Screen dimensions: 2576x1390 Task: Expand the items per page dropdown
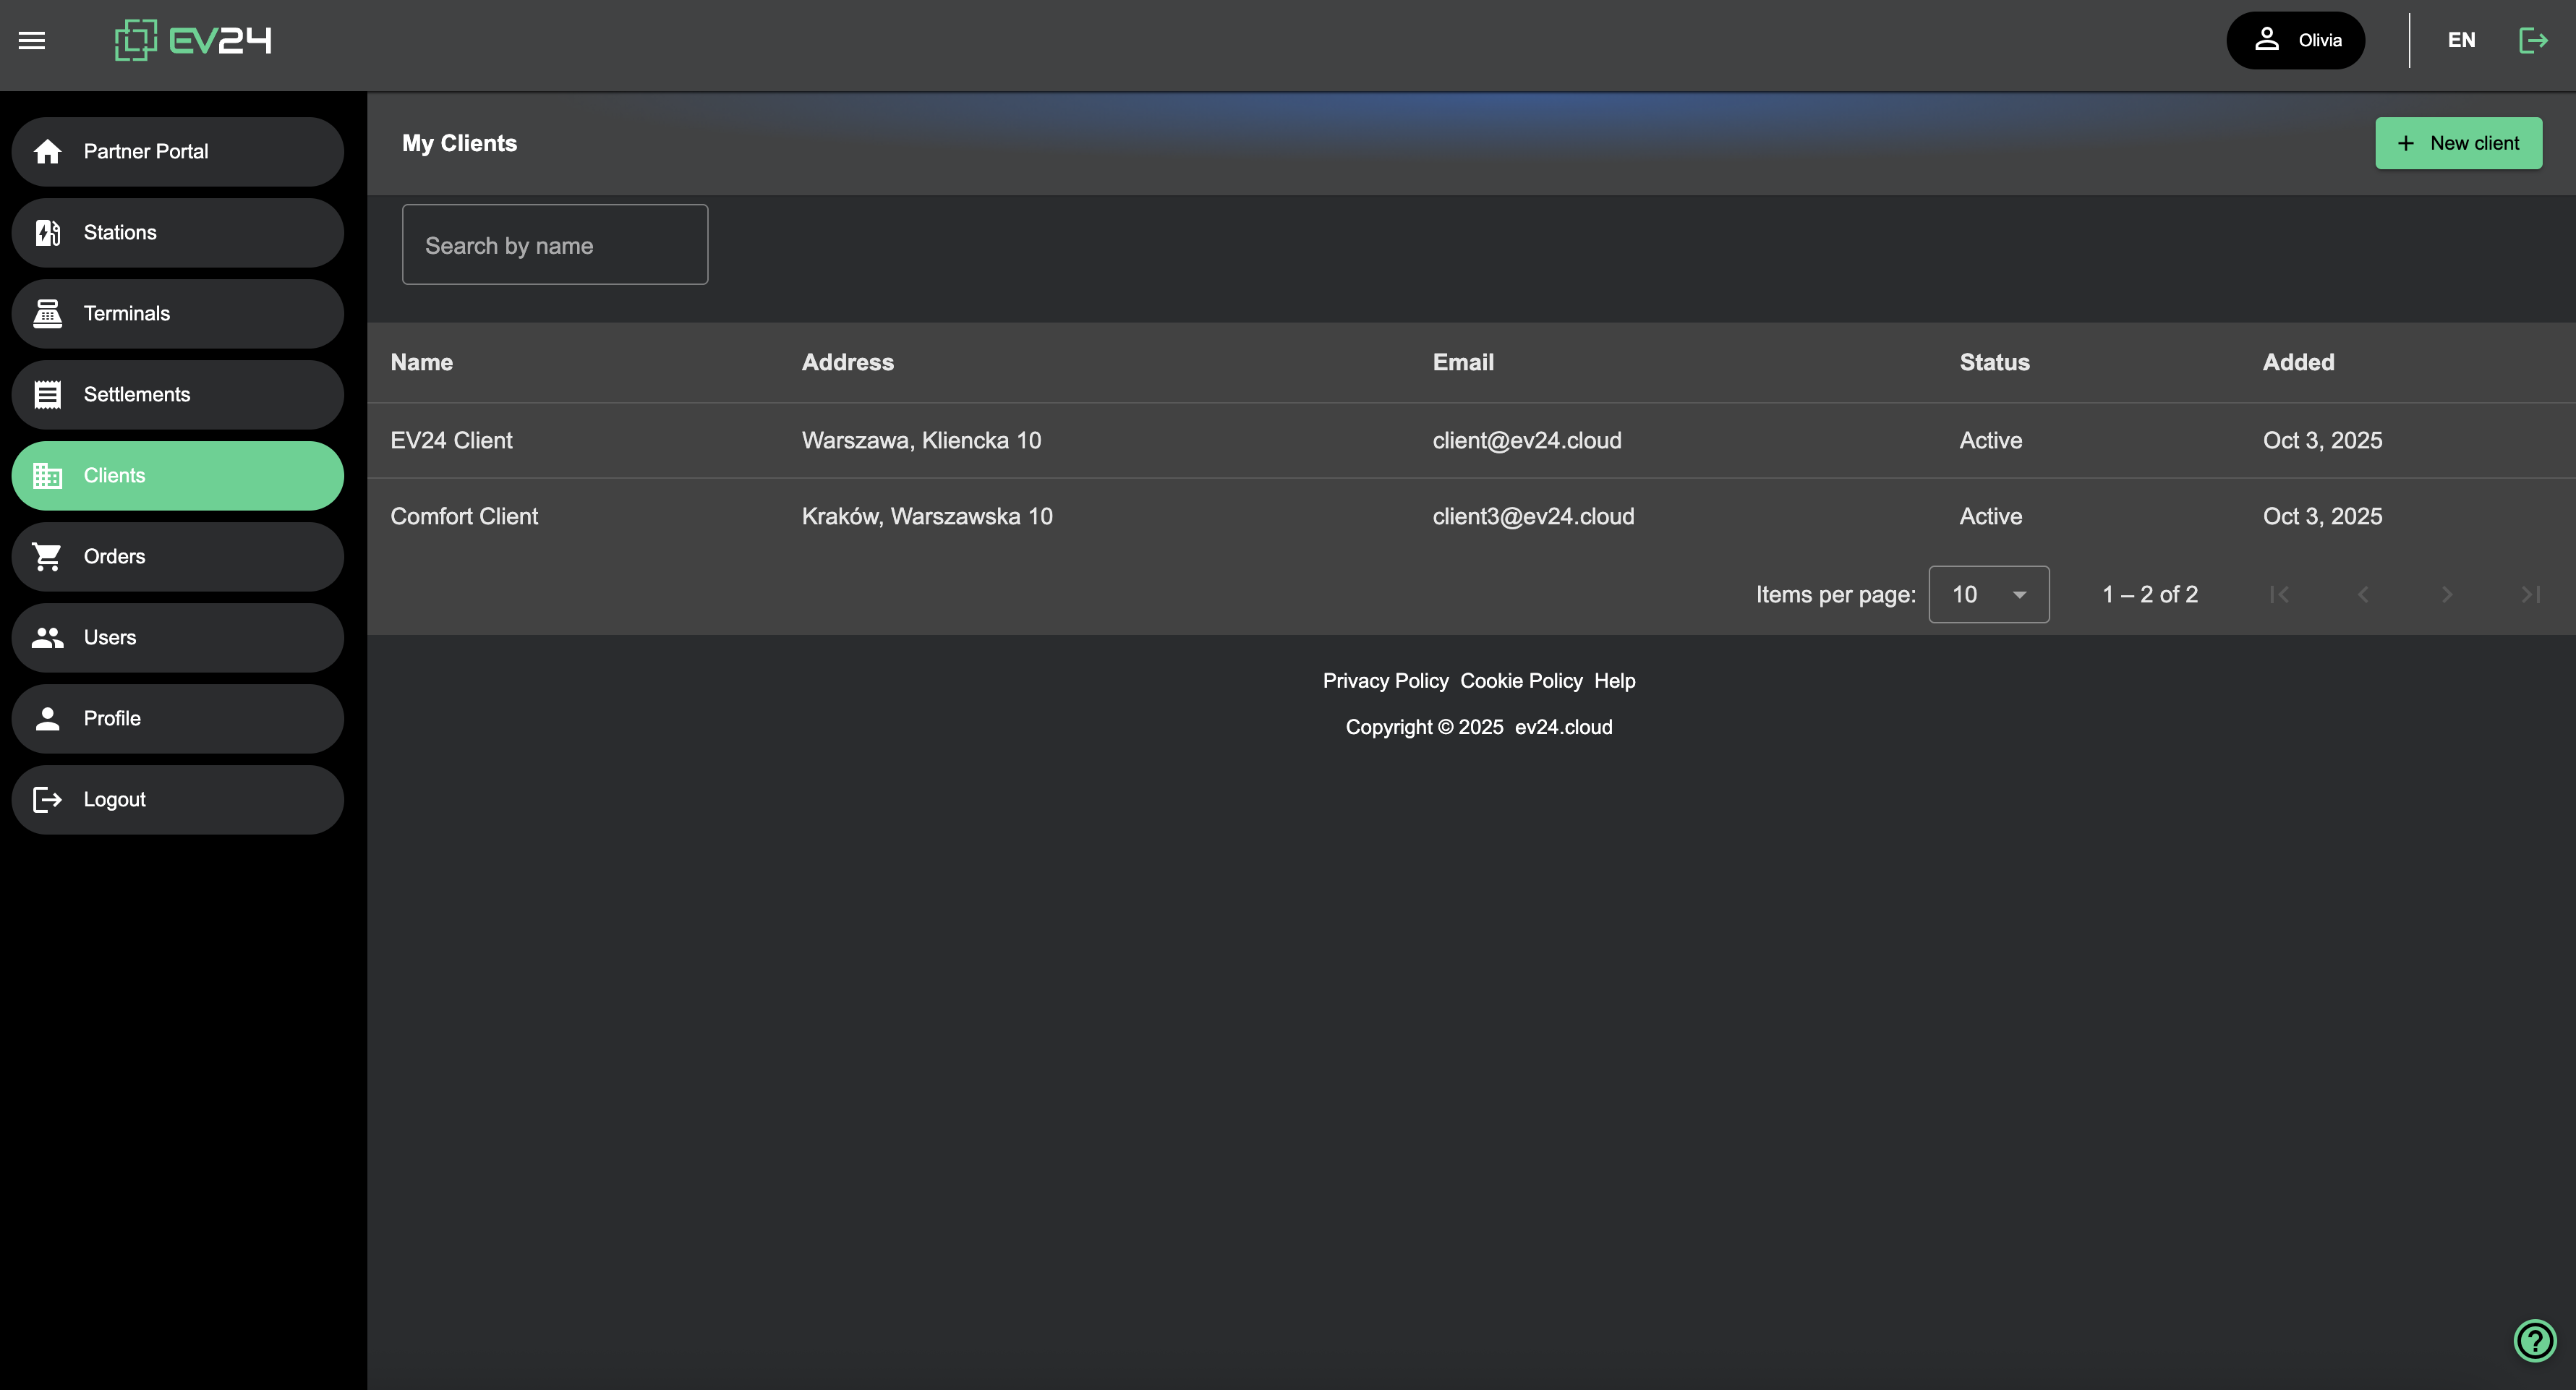1988,594
